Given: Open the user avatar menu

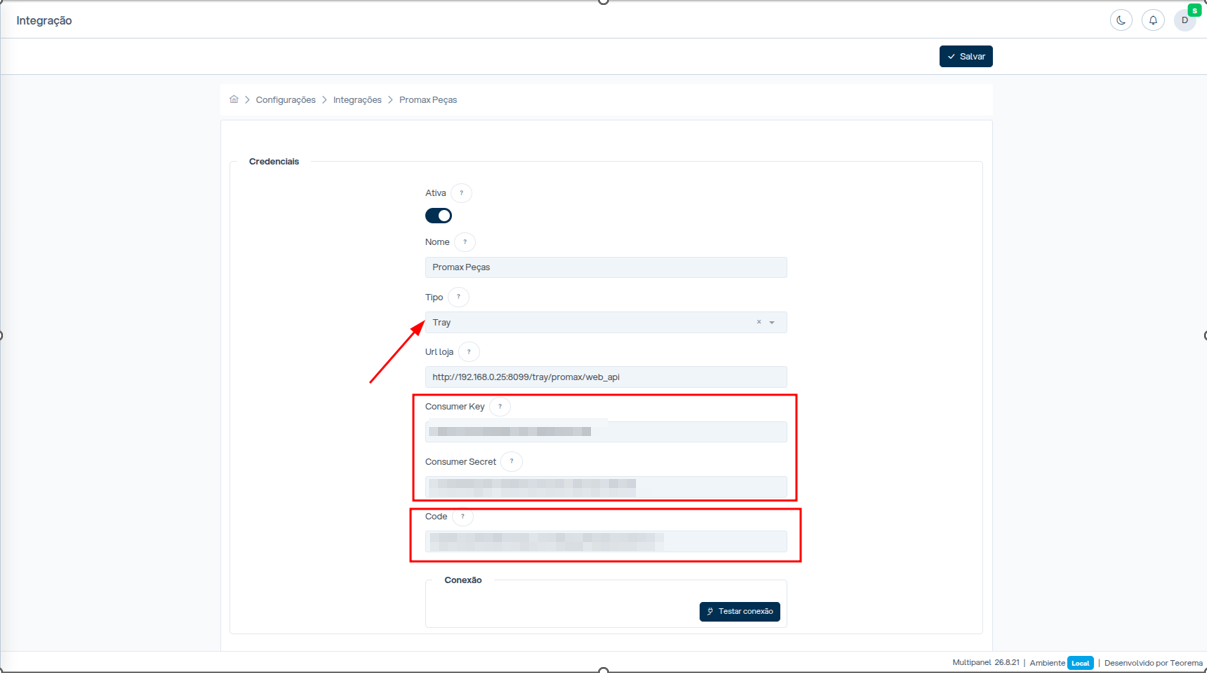Looking at the screenshot, I should coord(1185,20).
